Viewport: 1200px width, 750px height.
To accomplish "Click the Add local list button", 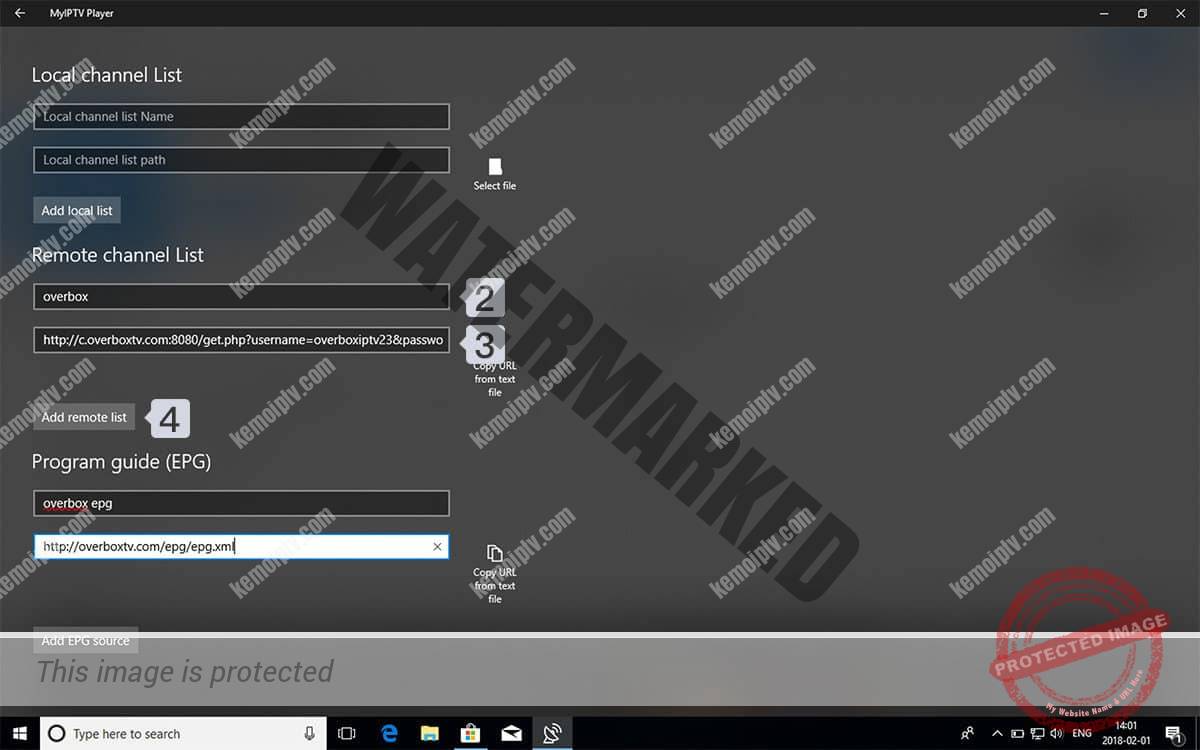I will 77,211.
